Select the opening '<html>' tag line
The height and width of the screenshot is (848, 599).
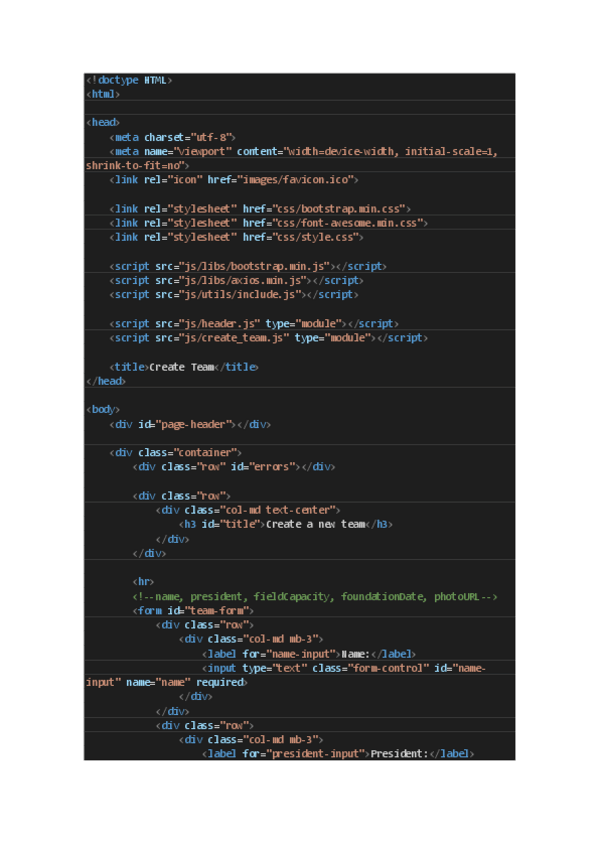103,94
